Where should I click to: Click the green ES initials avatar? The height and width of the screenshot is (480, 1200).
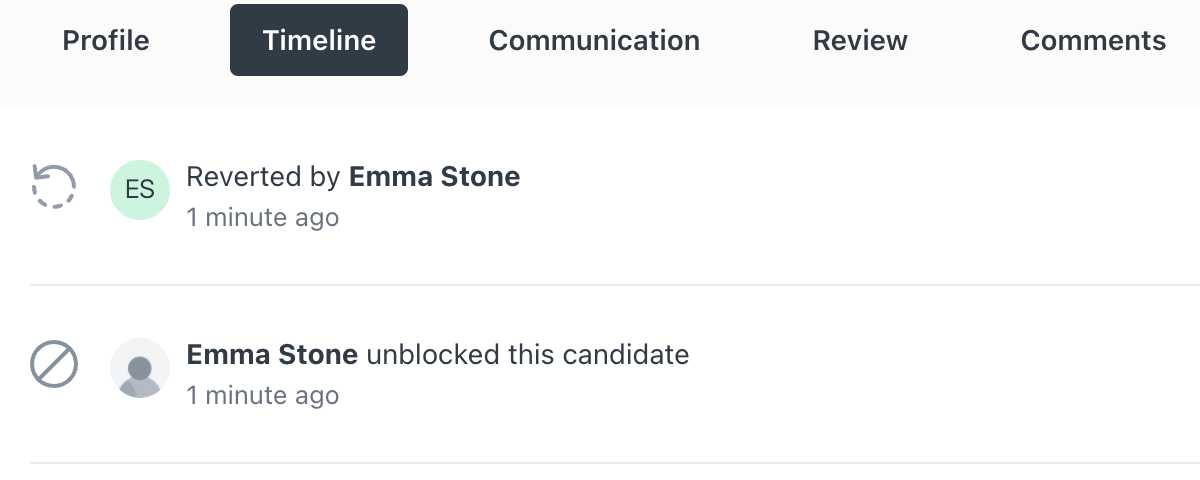click(x=140, y=190)
